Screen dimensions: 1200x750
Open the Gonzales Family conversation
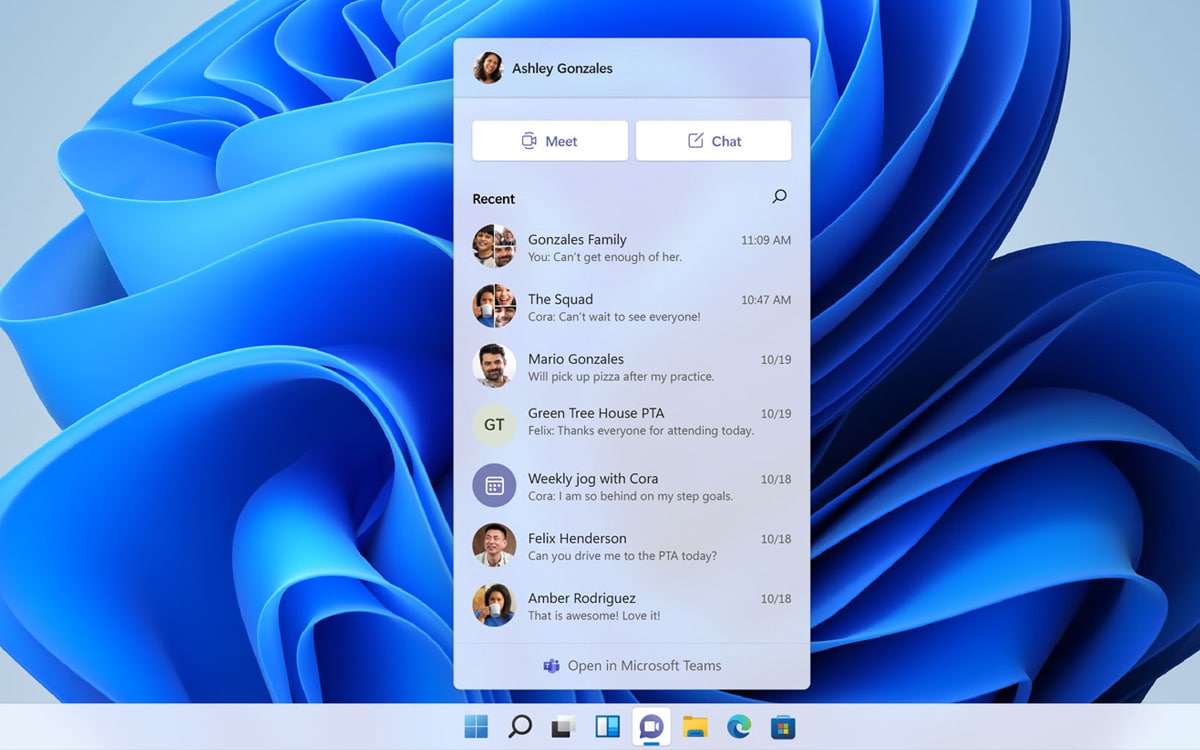point(631,247)
